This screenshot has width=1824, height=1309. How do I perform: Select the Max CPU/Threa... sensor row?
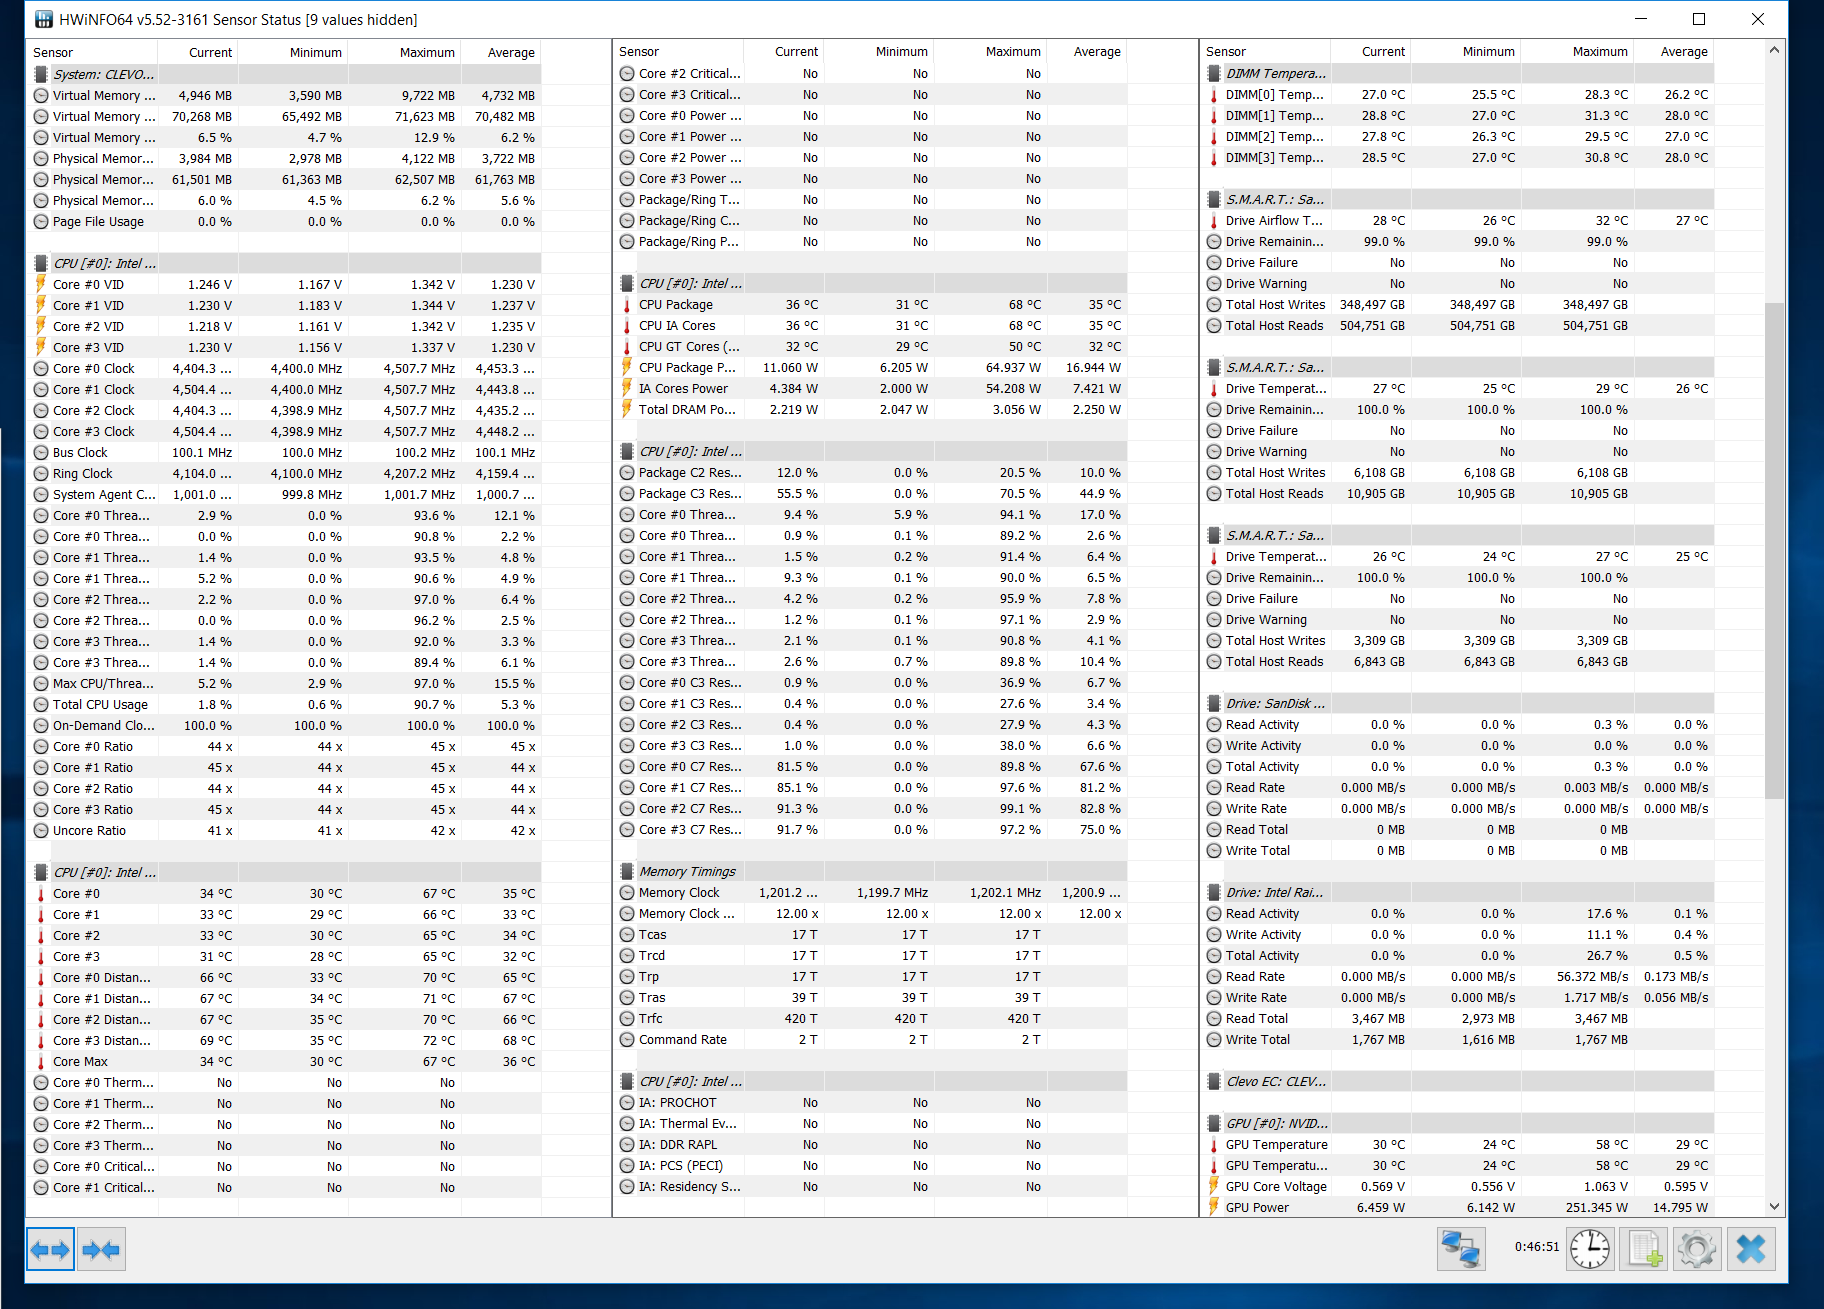(x=283, y=684)
